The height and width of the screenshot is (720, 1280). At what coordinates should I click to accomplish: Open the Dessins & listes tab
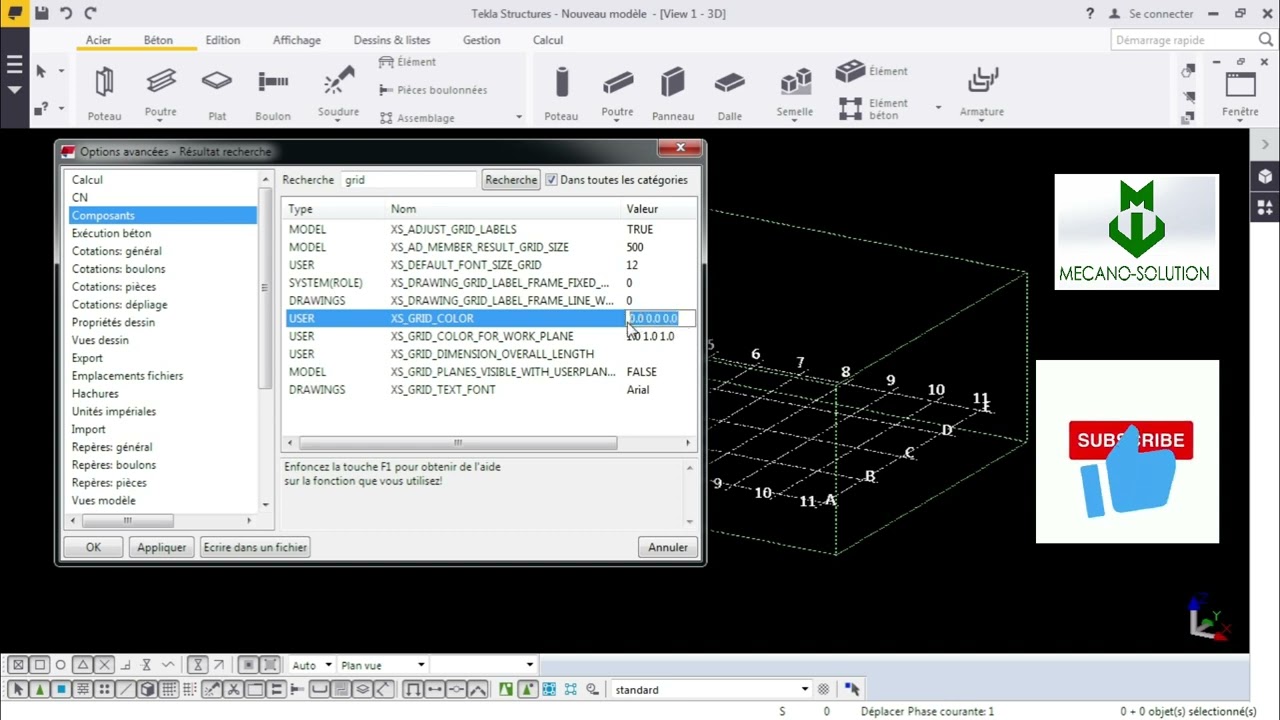392,40
